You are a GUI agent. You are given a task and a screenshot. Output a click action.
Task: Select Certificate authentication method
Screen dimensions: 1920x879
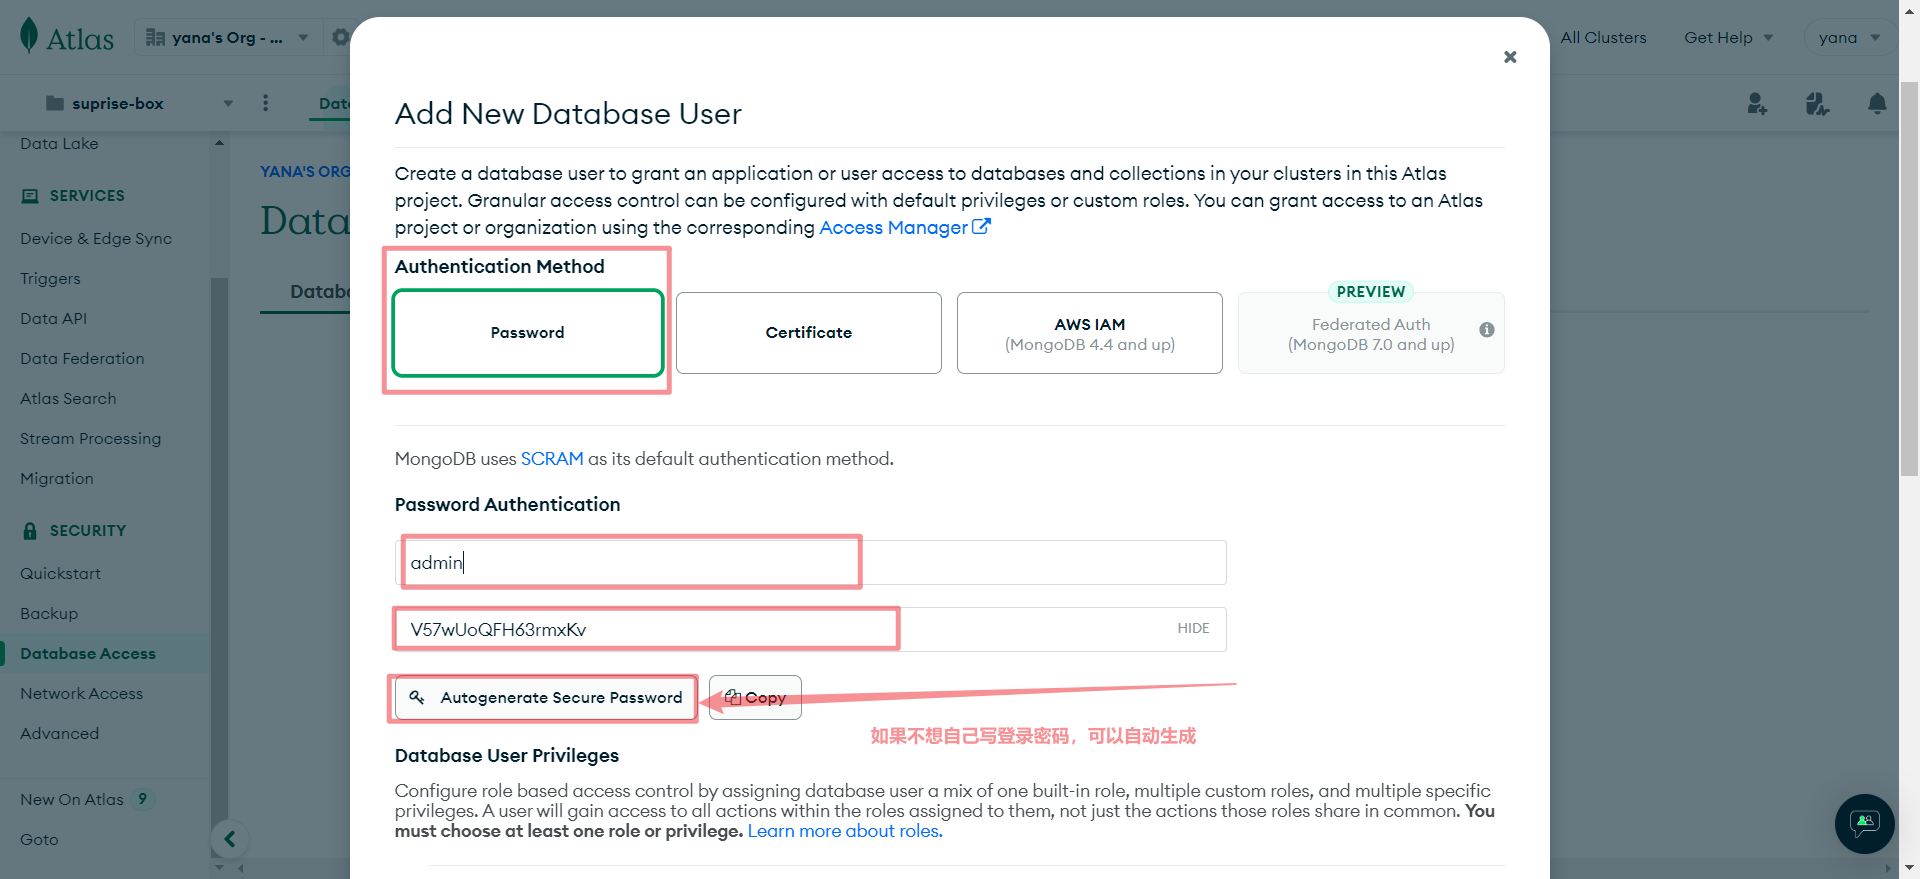(x=809, y=333)
